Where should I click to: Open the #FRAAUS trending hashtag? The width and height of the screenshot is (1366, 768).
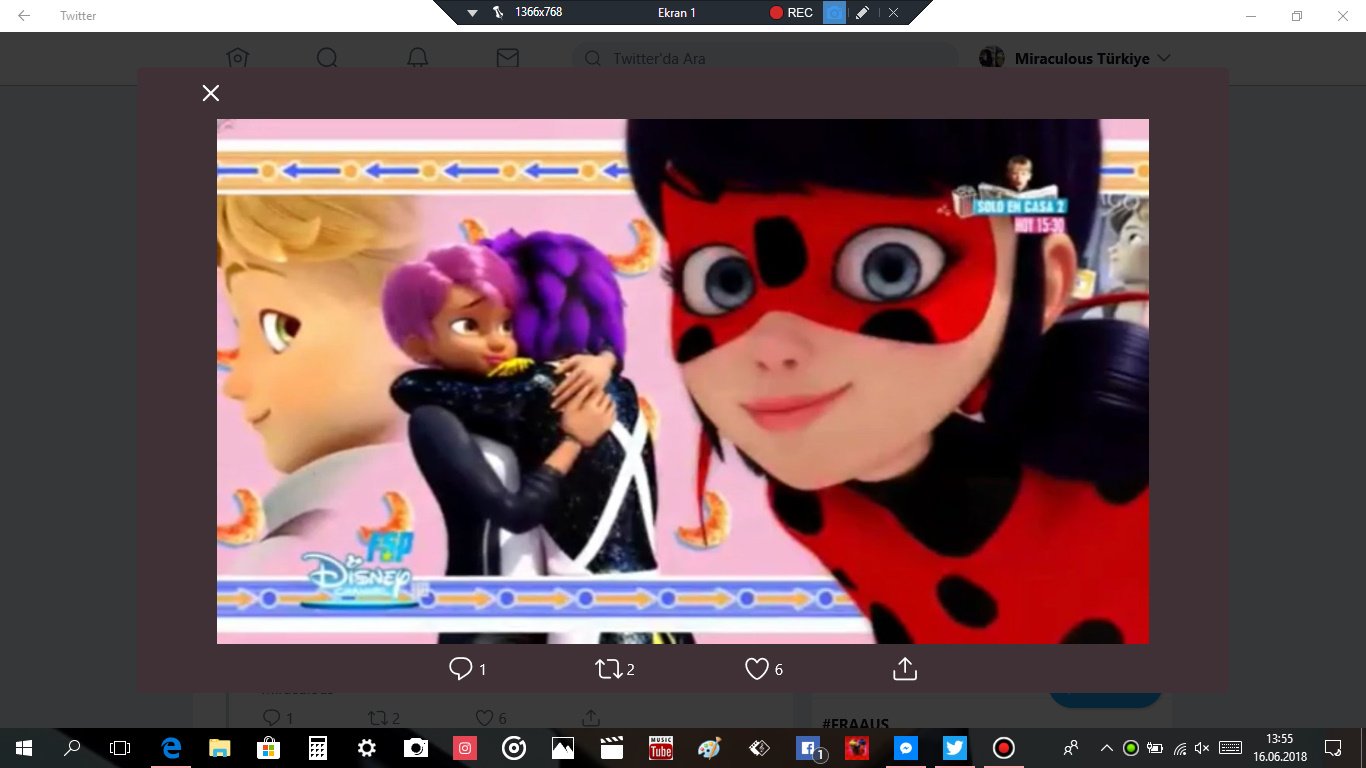click(856, 723)
